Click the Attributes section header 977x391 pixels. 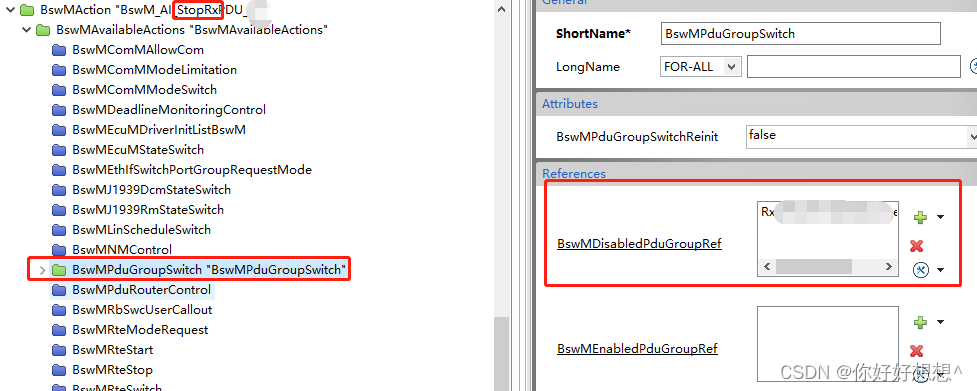pyautogui.click(x=756, y=104)
